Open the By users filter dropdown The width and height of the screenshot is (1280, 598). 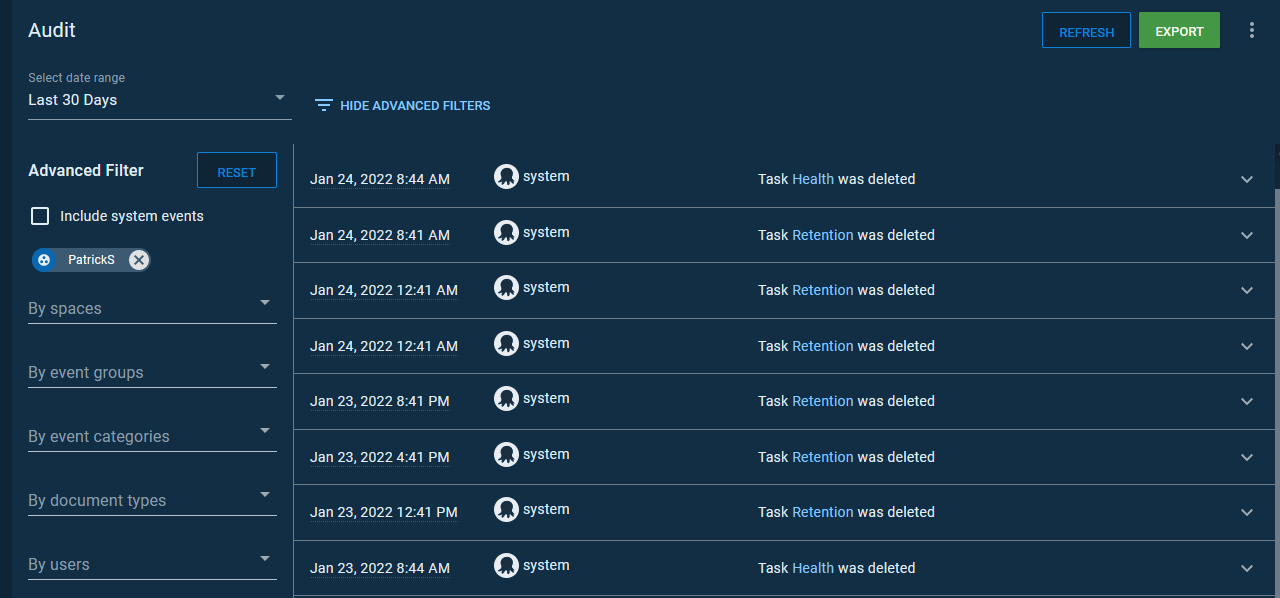(152, 564)
